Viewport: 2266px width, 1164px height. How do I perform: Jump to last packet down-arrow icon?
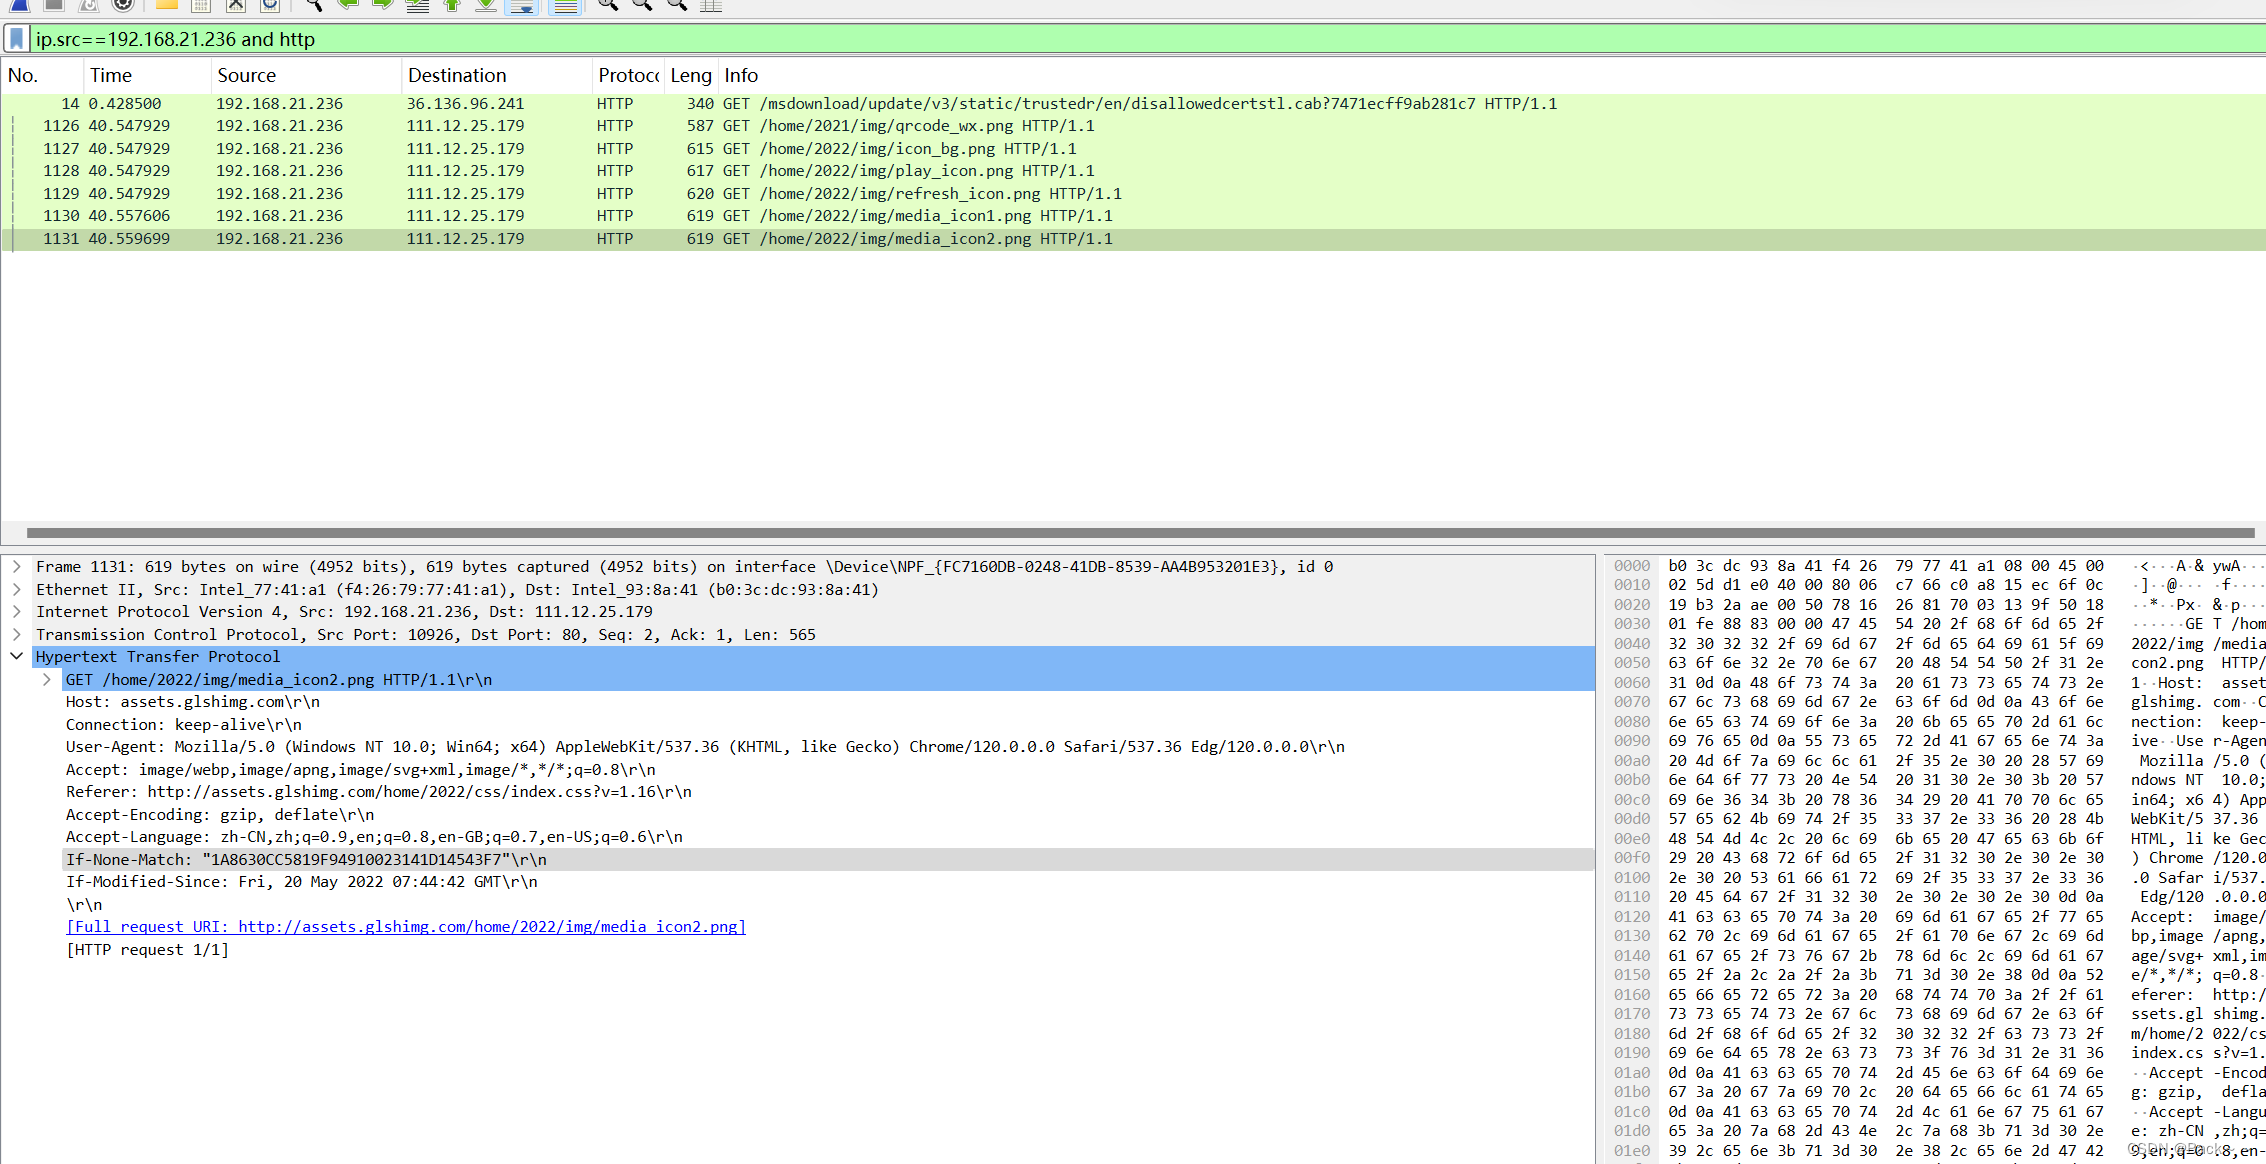[x=486, y=5]
